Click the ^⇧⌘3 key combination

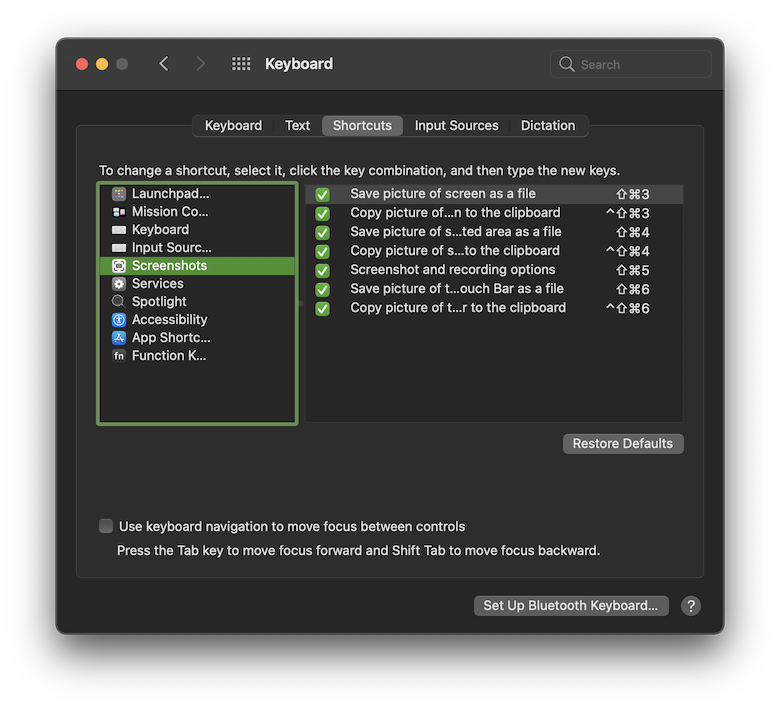627,213
